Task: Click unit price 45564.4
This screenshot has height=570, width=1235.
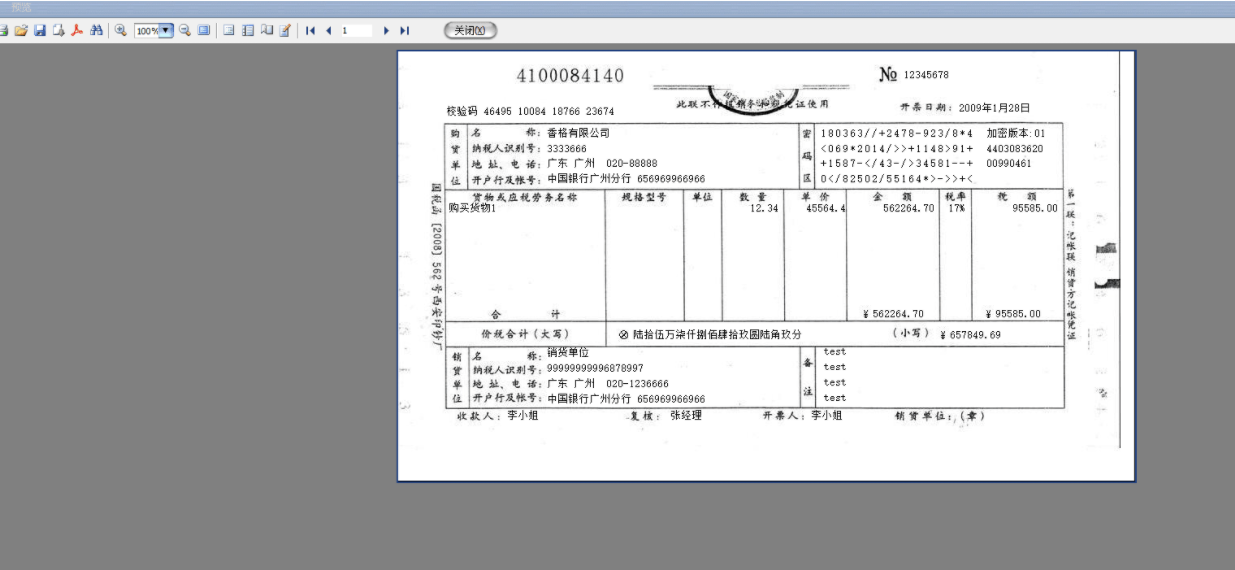Action: pos(826,209)
